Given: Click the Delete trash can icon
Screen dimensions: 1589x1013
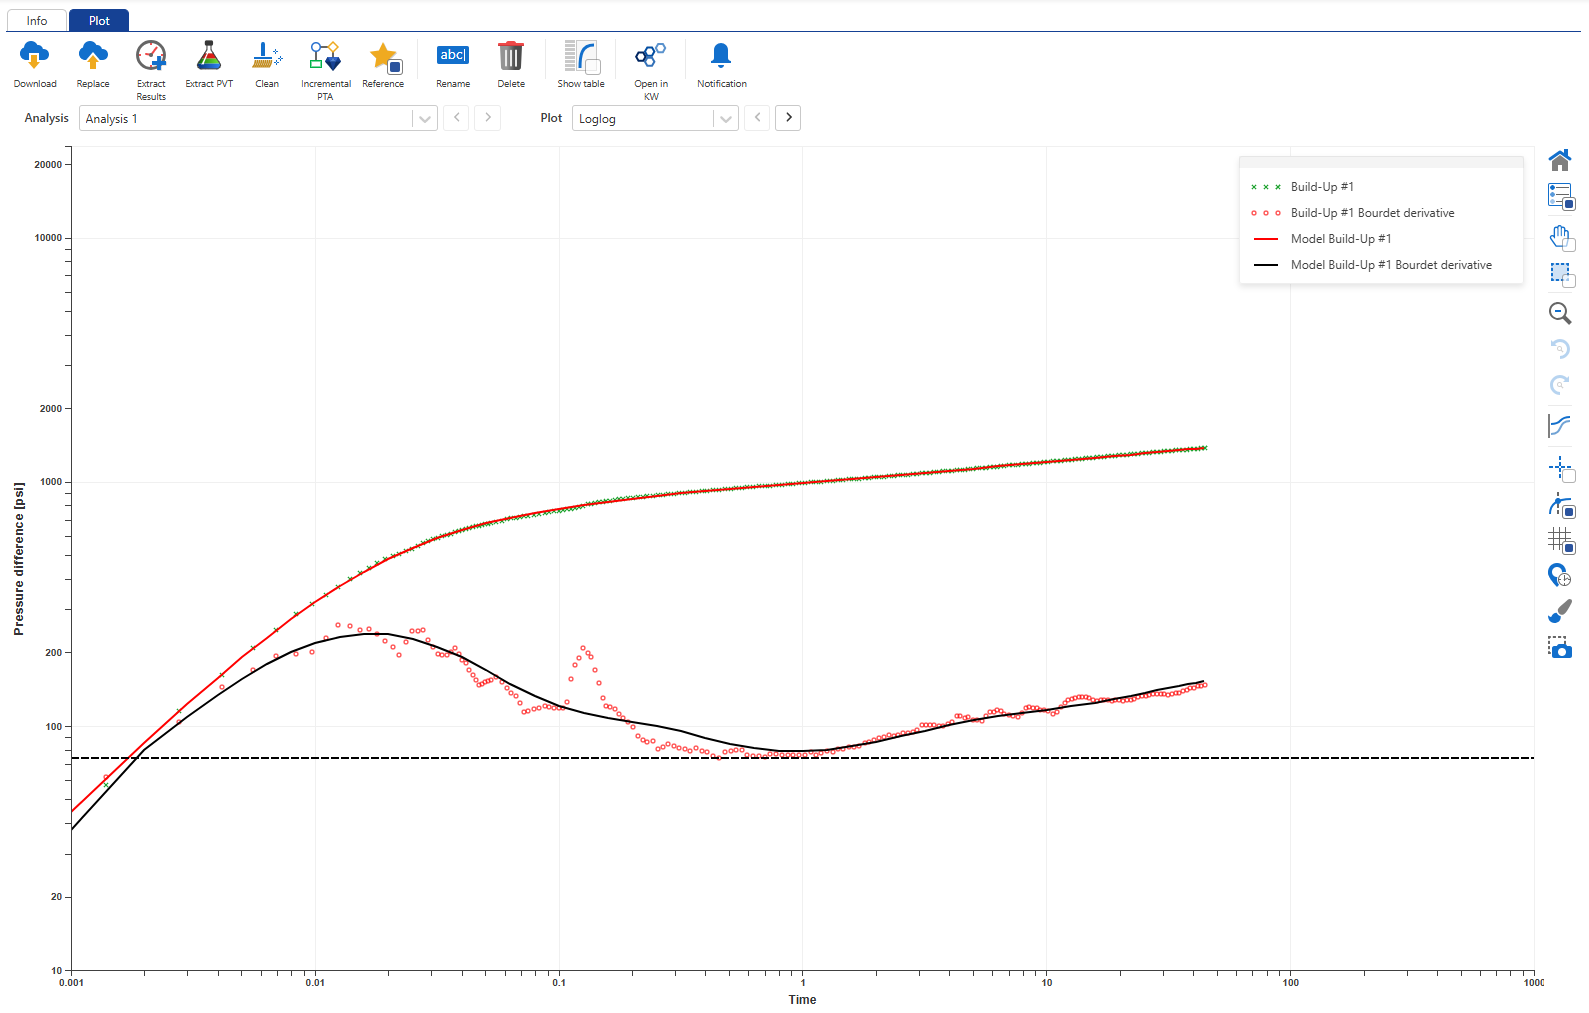Looking at the screenshot, I should coord(511,57).
